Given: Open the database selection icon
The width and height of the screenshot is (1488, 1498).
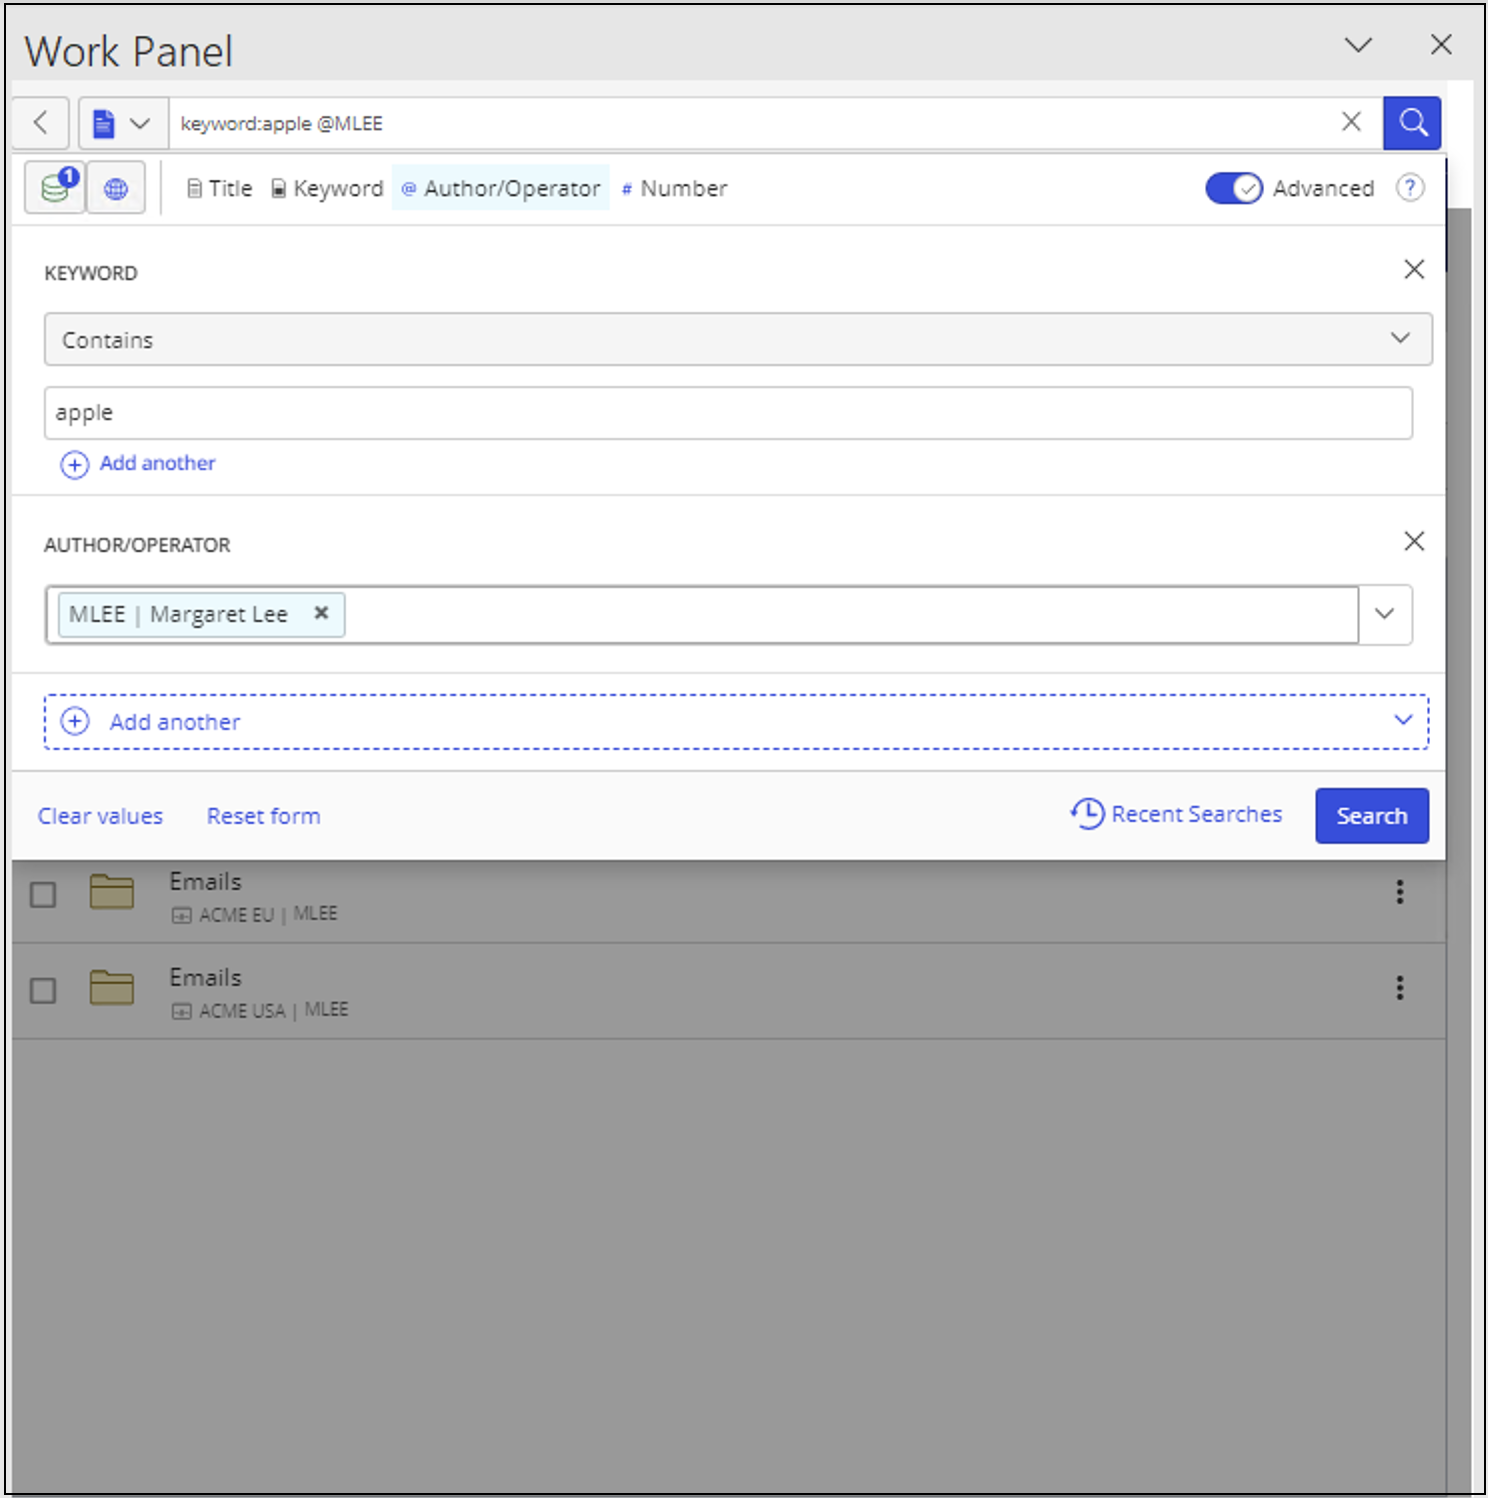Looking at the screenshot, I should coord(56,187).
